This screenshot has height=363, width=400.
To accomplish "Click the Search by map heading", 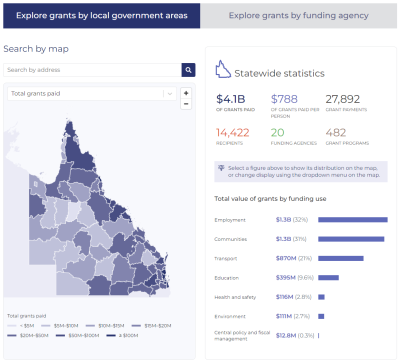I will 36,49.
